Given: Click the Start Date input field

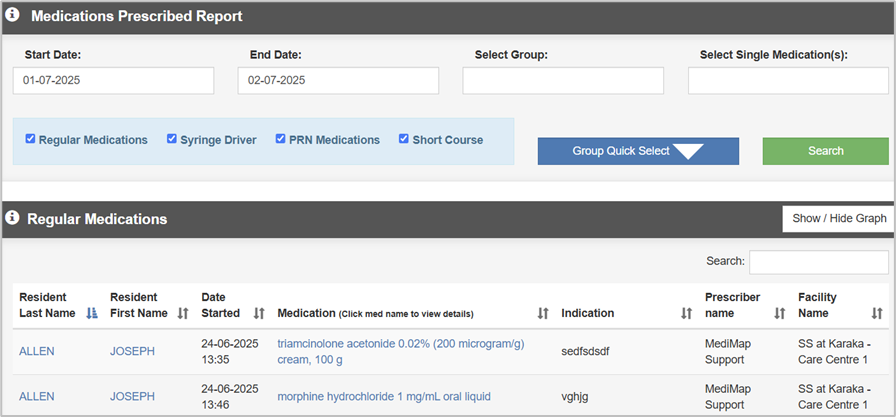Looking at the screenshot, I should coord(113,81).
